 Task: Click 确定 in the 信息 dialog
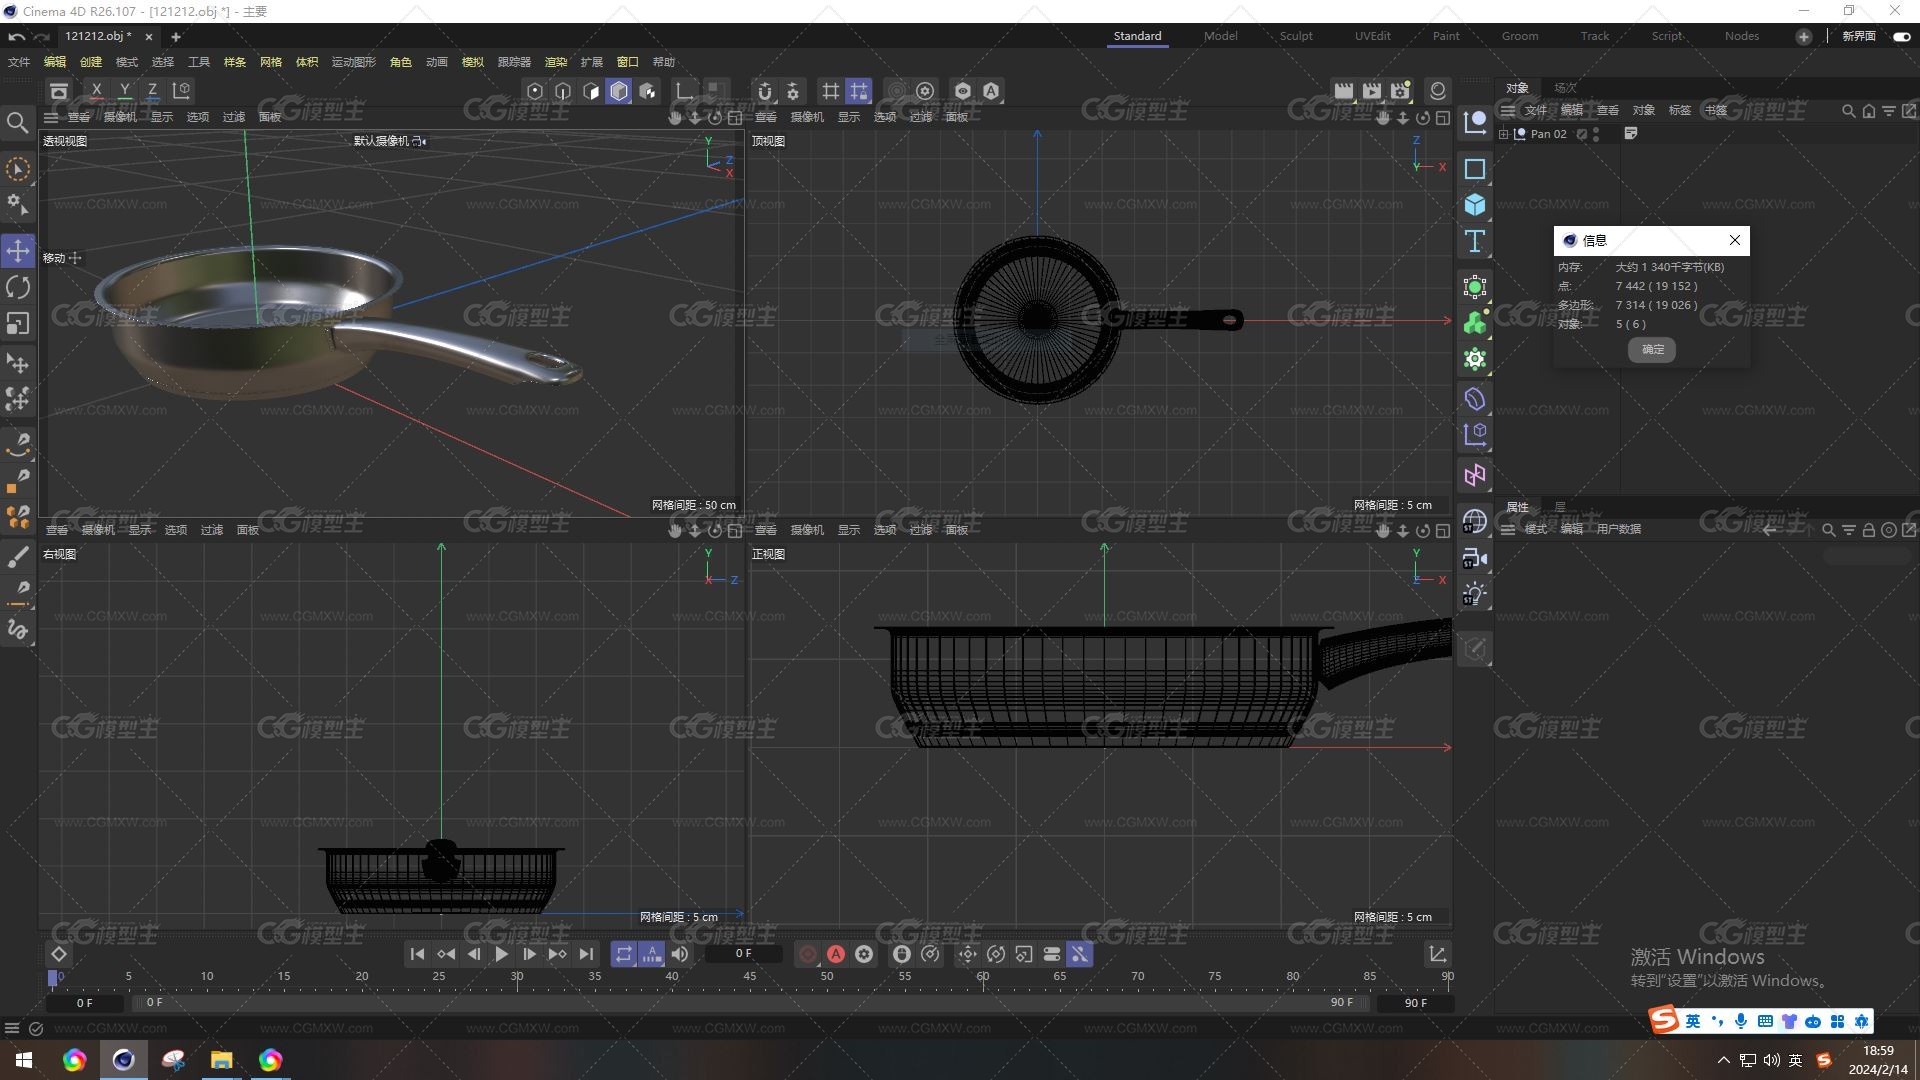click(x=1652, y=349)
